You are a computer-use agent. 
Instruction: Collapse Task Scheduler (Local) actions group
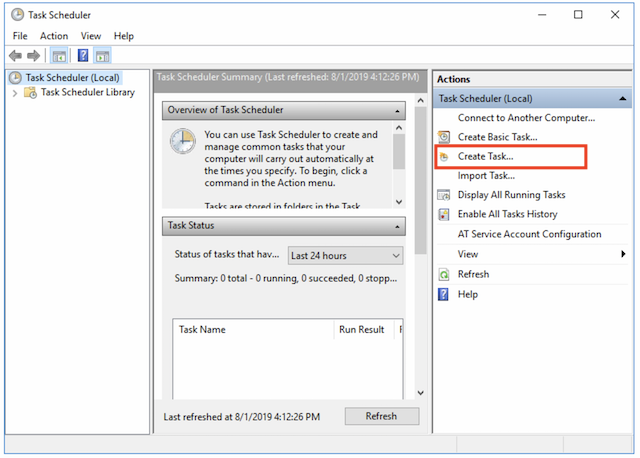[622, 99]
